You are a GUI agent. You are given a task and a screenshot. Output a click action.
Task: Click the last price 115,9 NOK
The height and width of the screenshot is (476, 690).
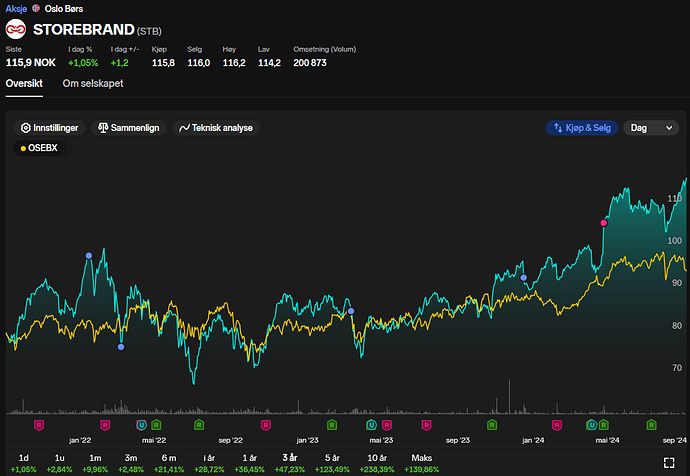click(30, 63)
